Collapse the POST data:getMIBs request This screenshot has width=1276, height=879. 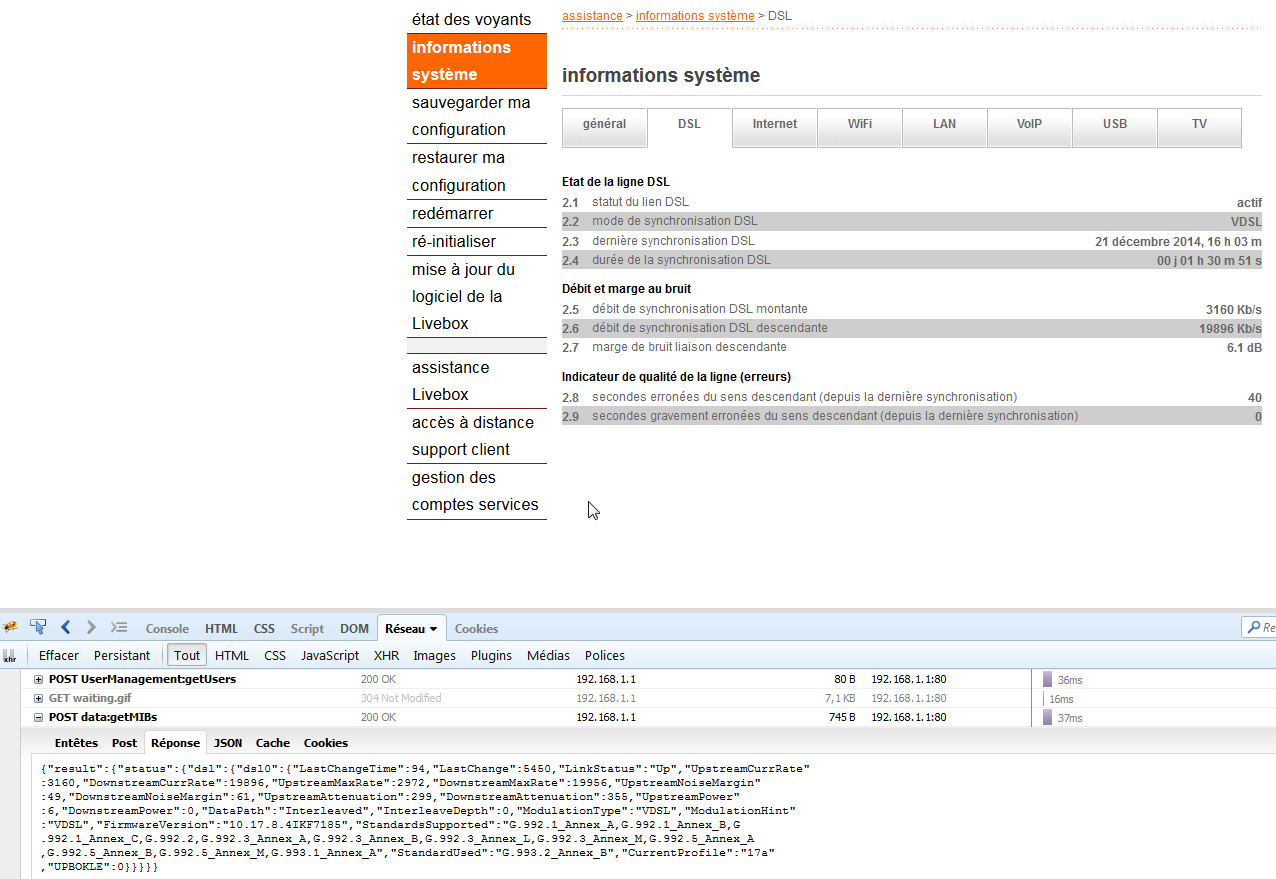click(x=37, y=717)
